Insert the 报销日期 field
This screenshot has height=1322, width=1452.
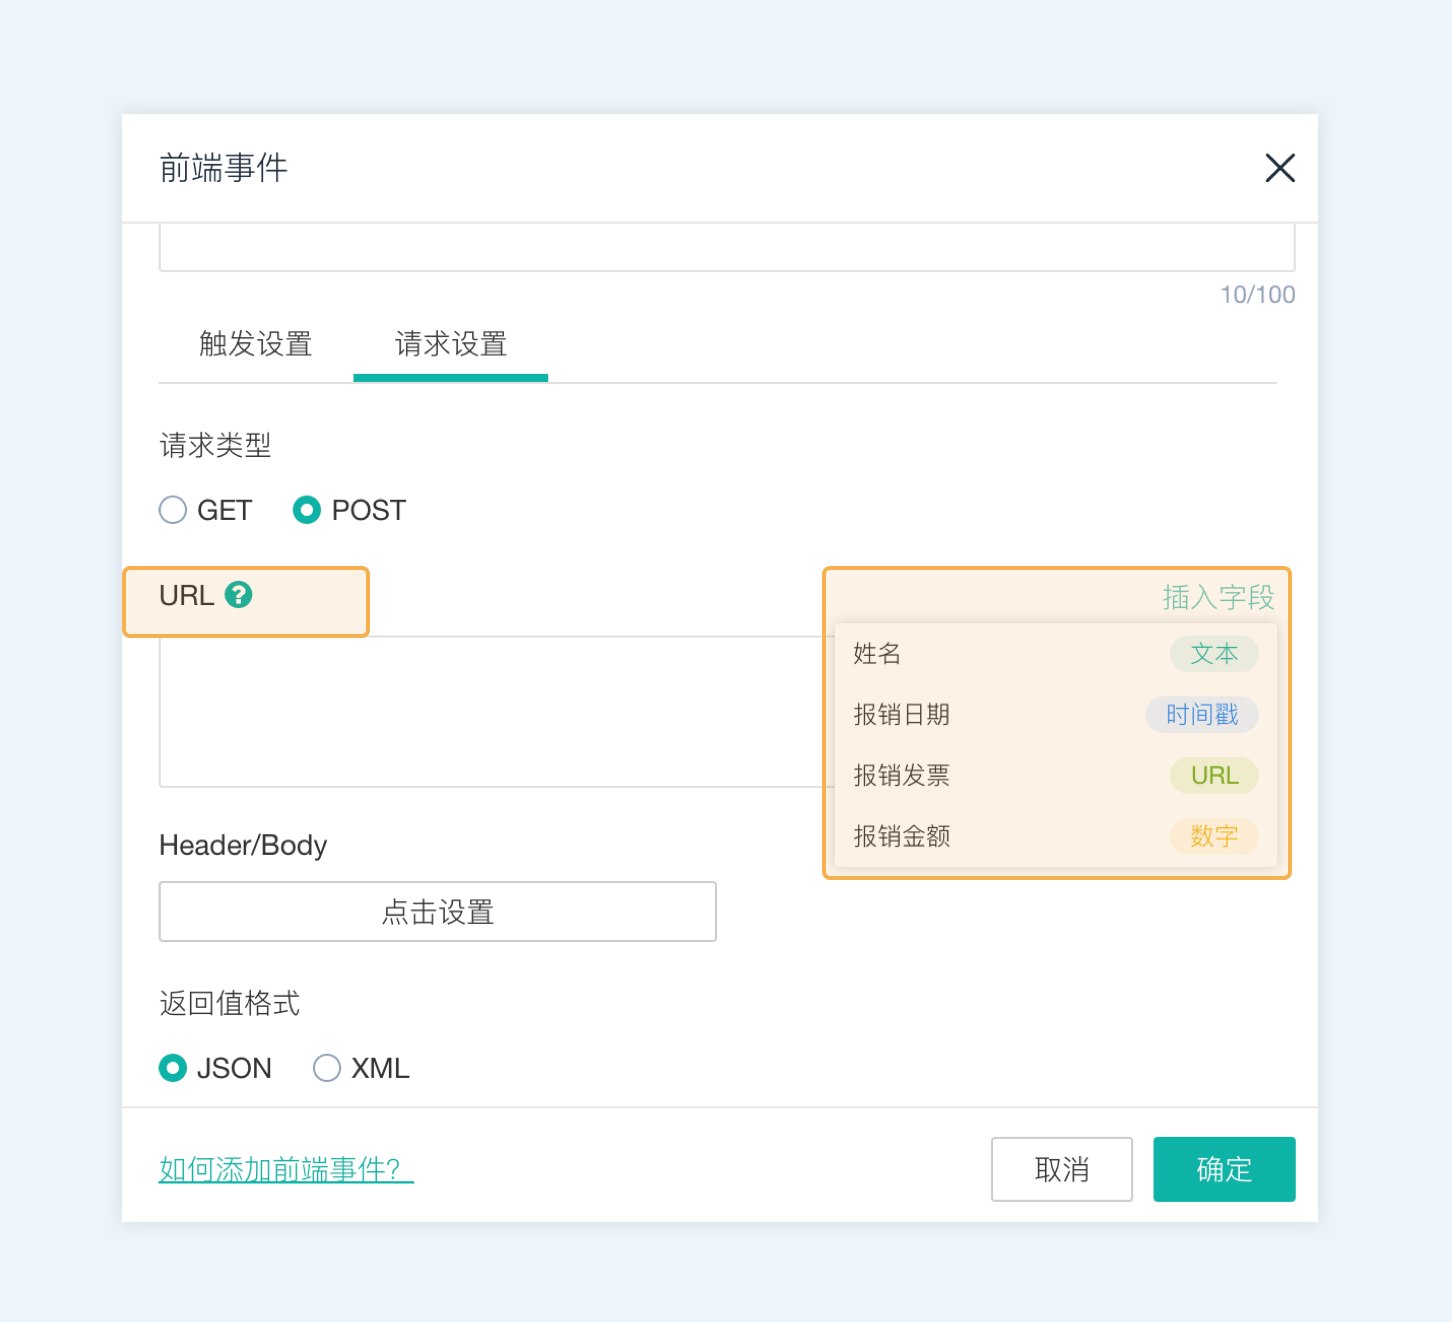point(901,715)
